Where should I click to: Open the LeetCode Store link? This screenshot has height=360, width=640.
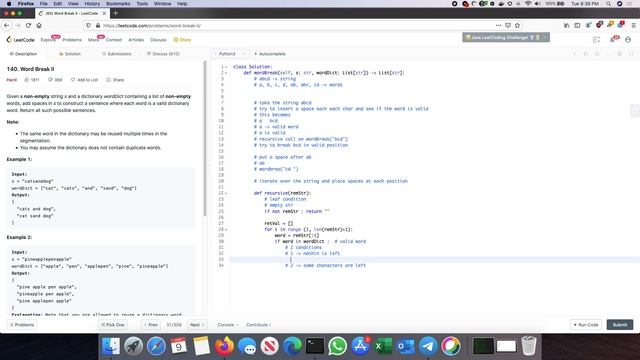[x=182, y=40]
